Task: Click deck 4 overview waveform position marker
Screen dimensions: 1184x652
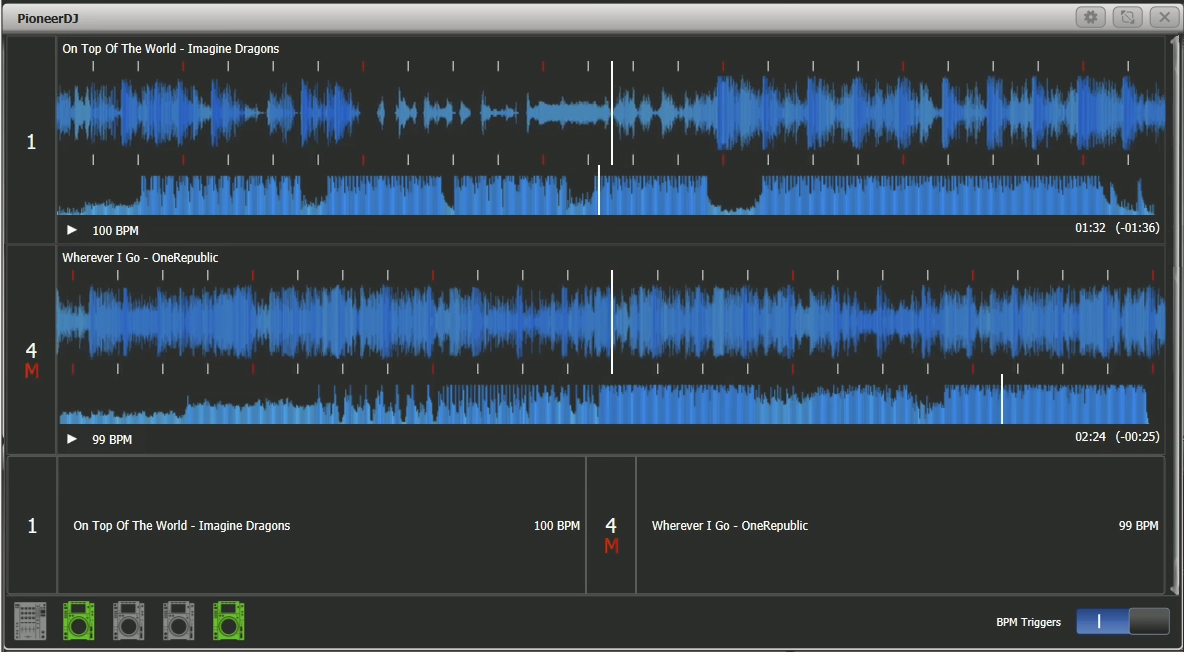Action: coord(1002,400)
